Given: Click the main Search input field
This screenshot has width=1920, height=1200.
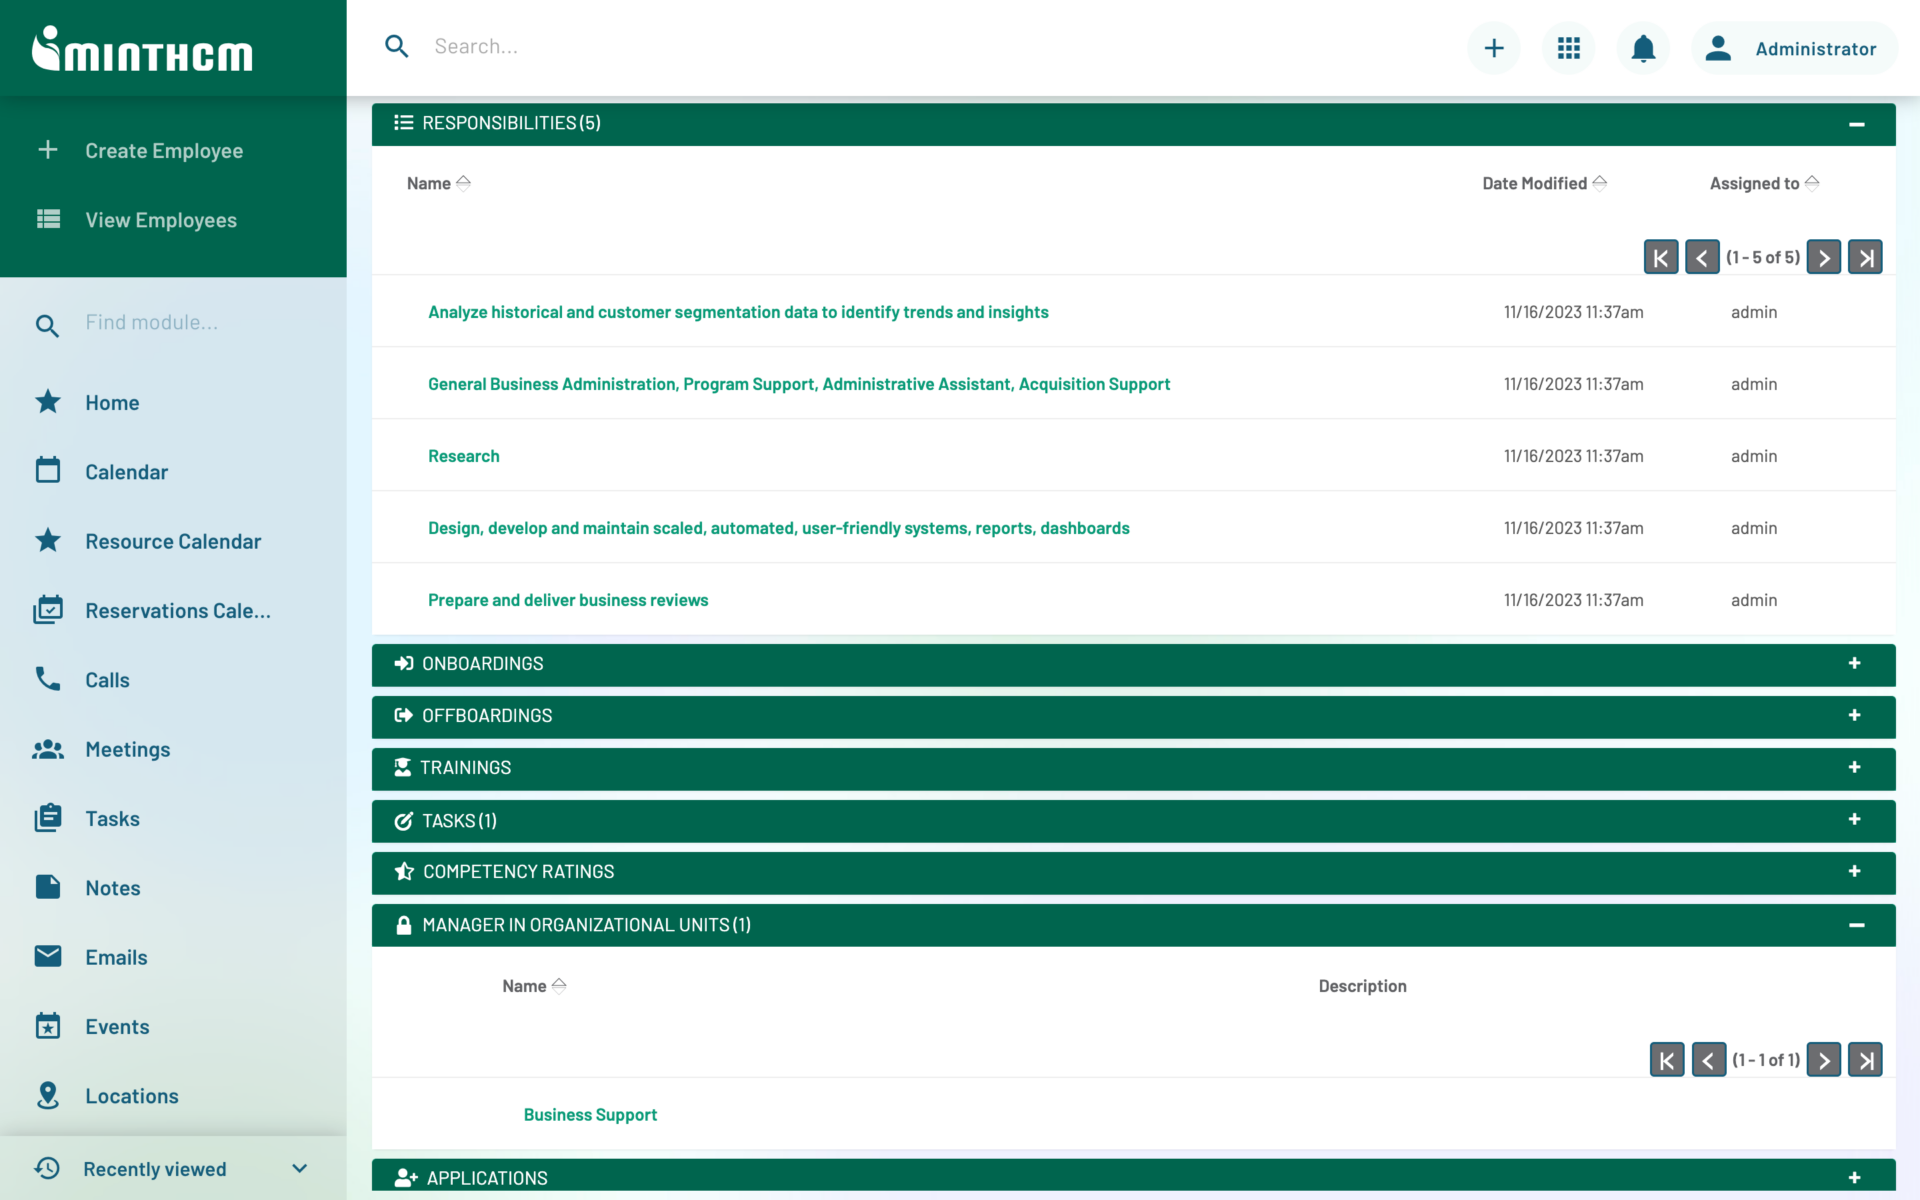Looking at the screenshot, I should [700, 46].
